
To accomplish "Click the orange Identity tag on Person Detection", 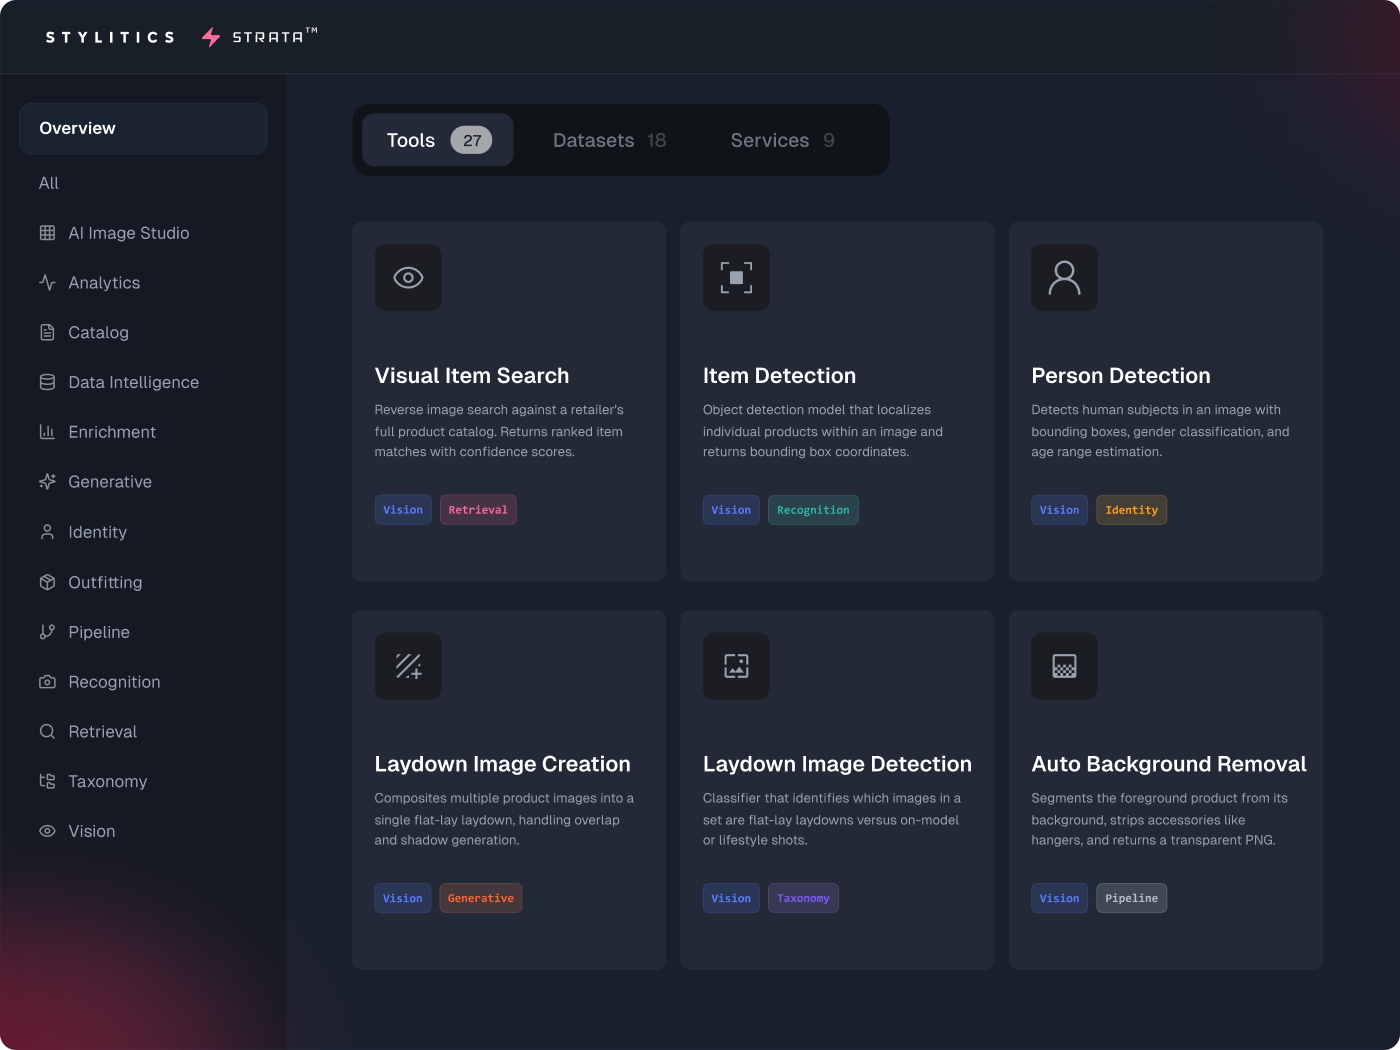I will tap(1131, 510).
